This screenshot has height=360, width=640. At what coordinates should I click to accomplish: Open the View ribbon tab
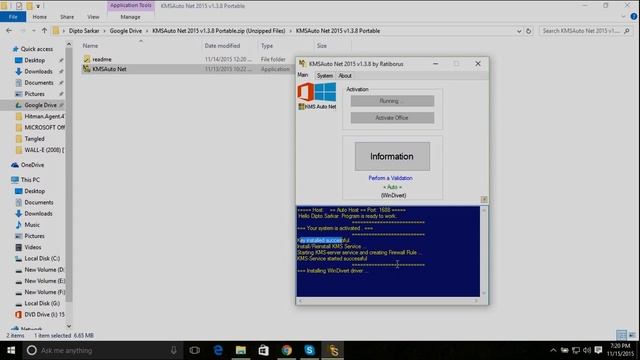point(93,17)
